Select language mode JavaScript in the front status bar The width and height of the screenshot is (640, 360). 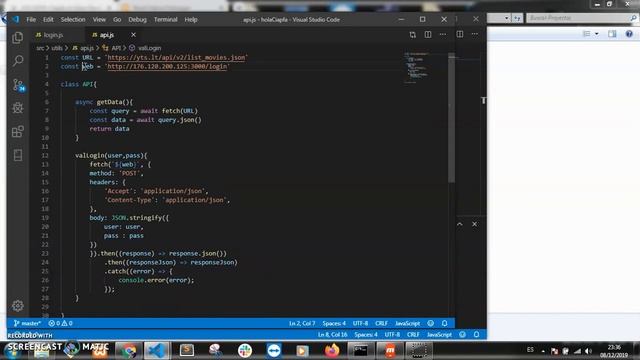point(407,323)
